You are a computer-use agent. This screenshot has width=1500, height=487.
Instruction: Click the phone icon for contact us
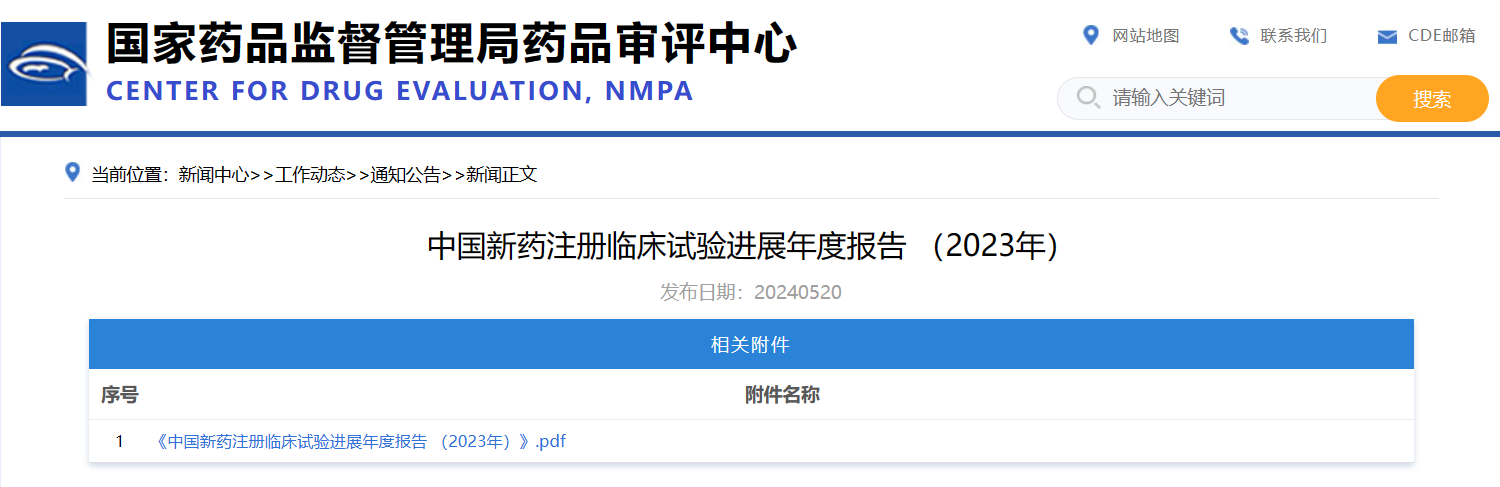click(1239, 36)
